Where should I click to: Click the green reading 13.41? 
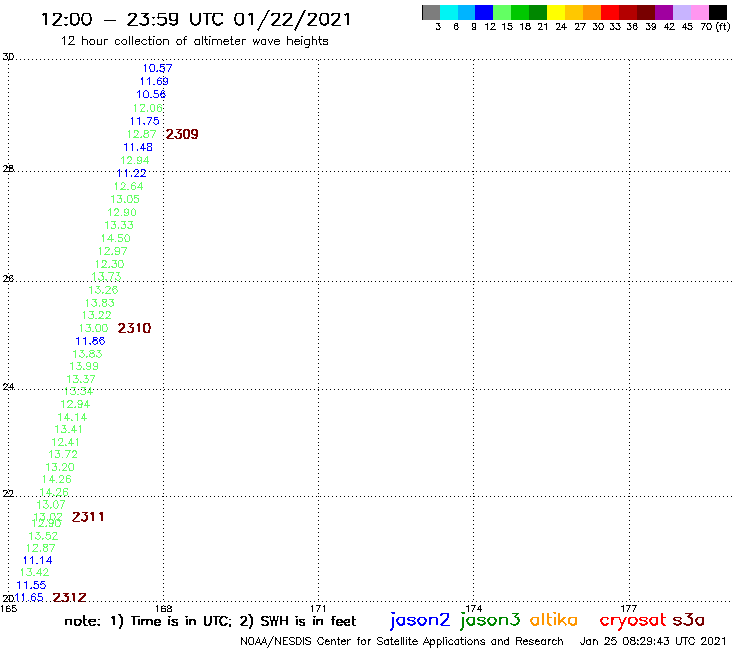pyautogui.click(x=68, y=430)
